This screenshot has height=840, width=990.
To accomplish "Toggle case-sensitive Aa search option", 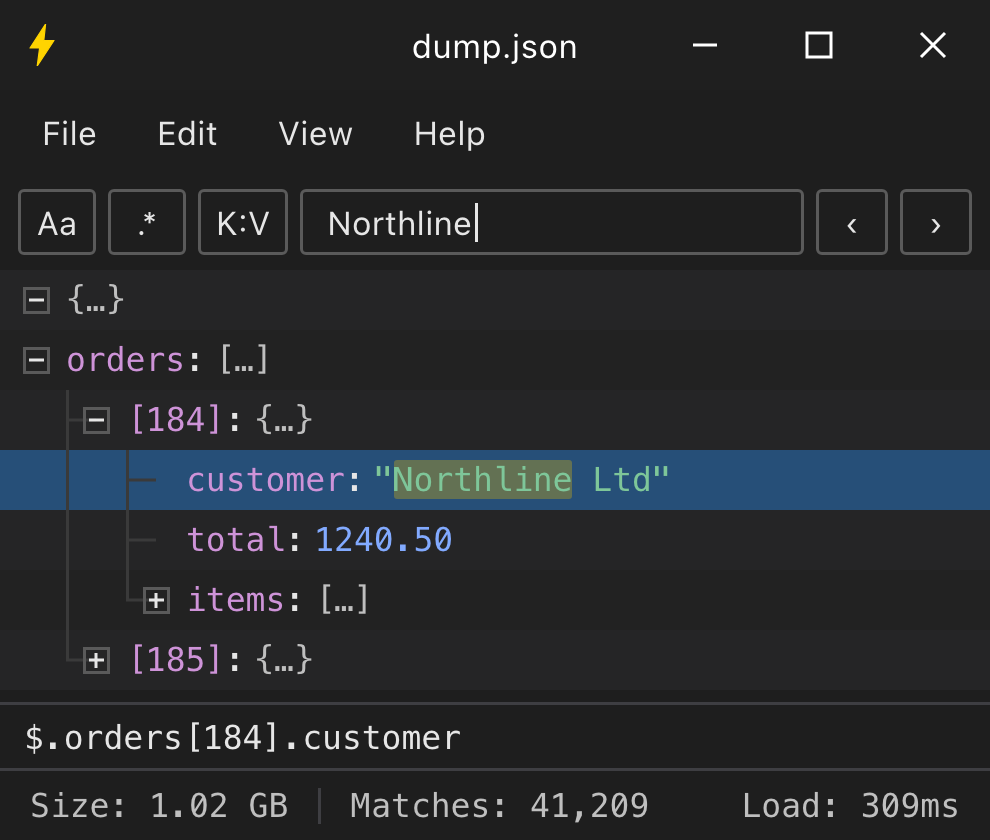I will [x=57, y=222].
